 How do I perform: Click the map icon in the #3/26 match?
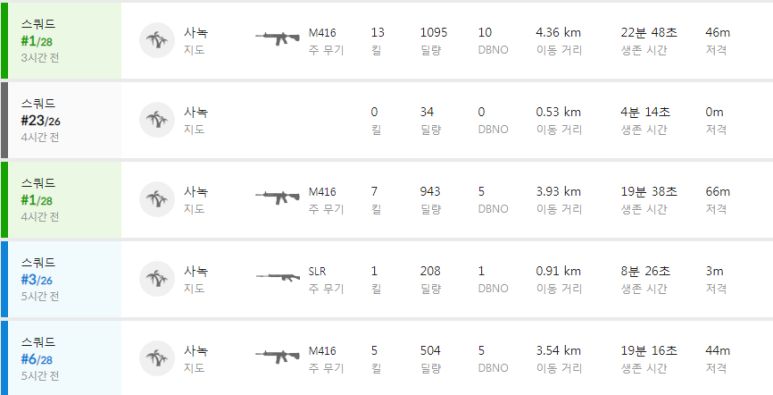coord(157,279)
